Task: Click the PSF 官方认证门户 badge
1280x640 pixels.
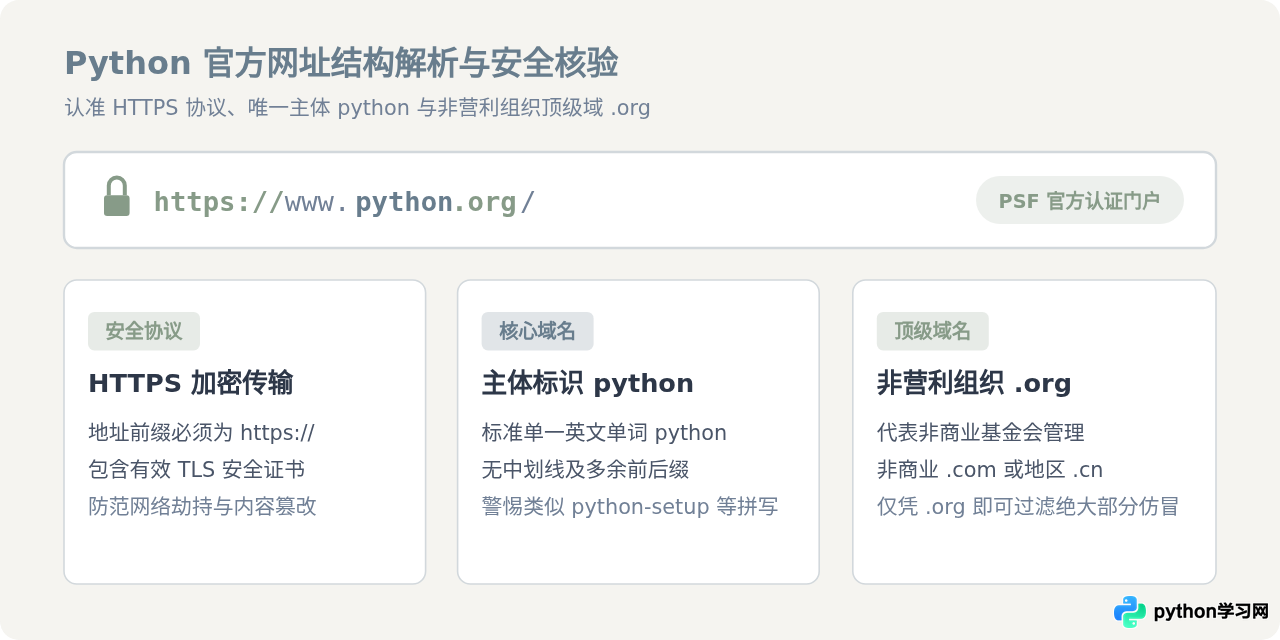Action: pos(1080,200)
